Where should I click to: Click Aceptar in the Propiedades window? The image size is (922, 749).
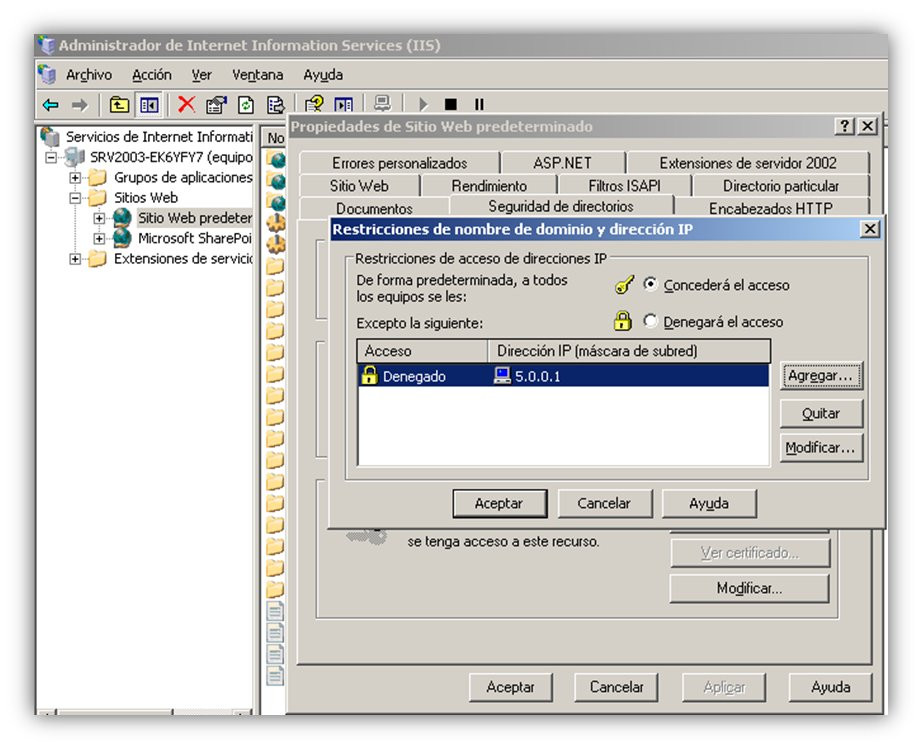point(510,687)
